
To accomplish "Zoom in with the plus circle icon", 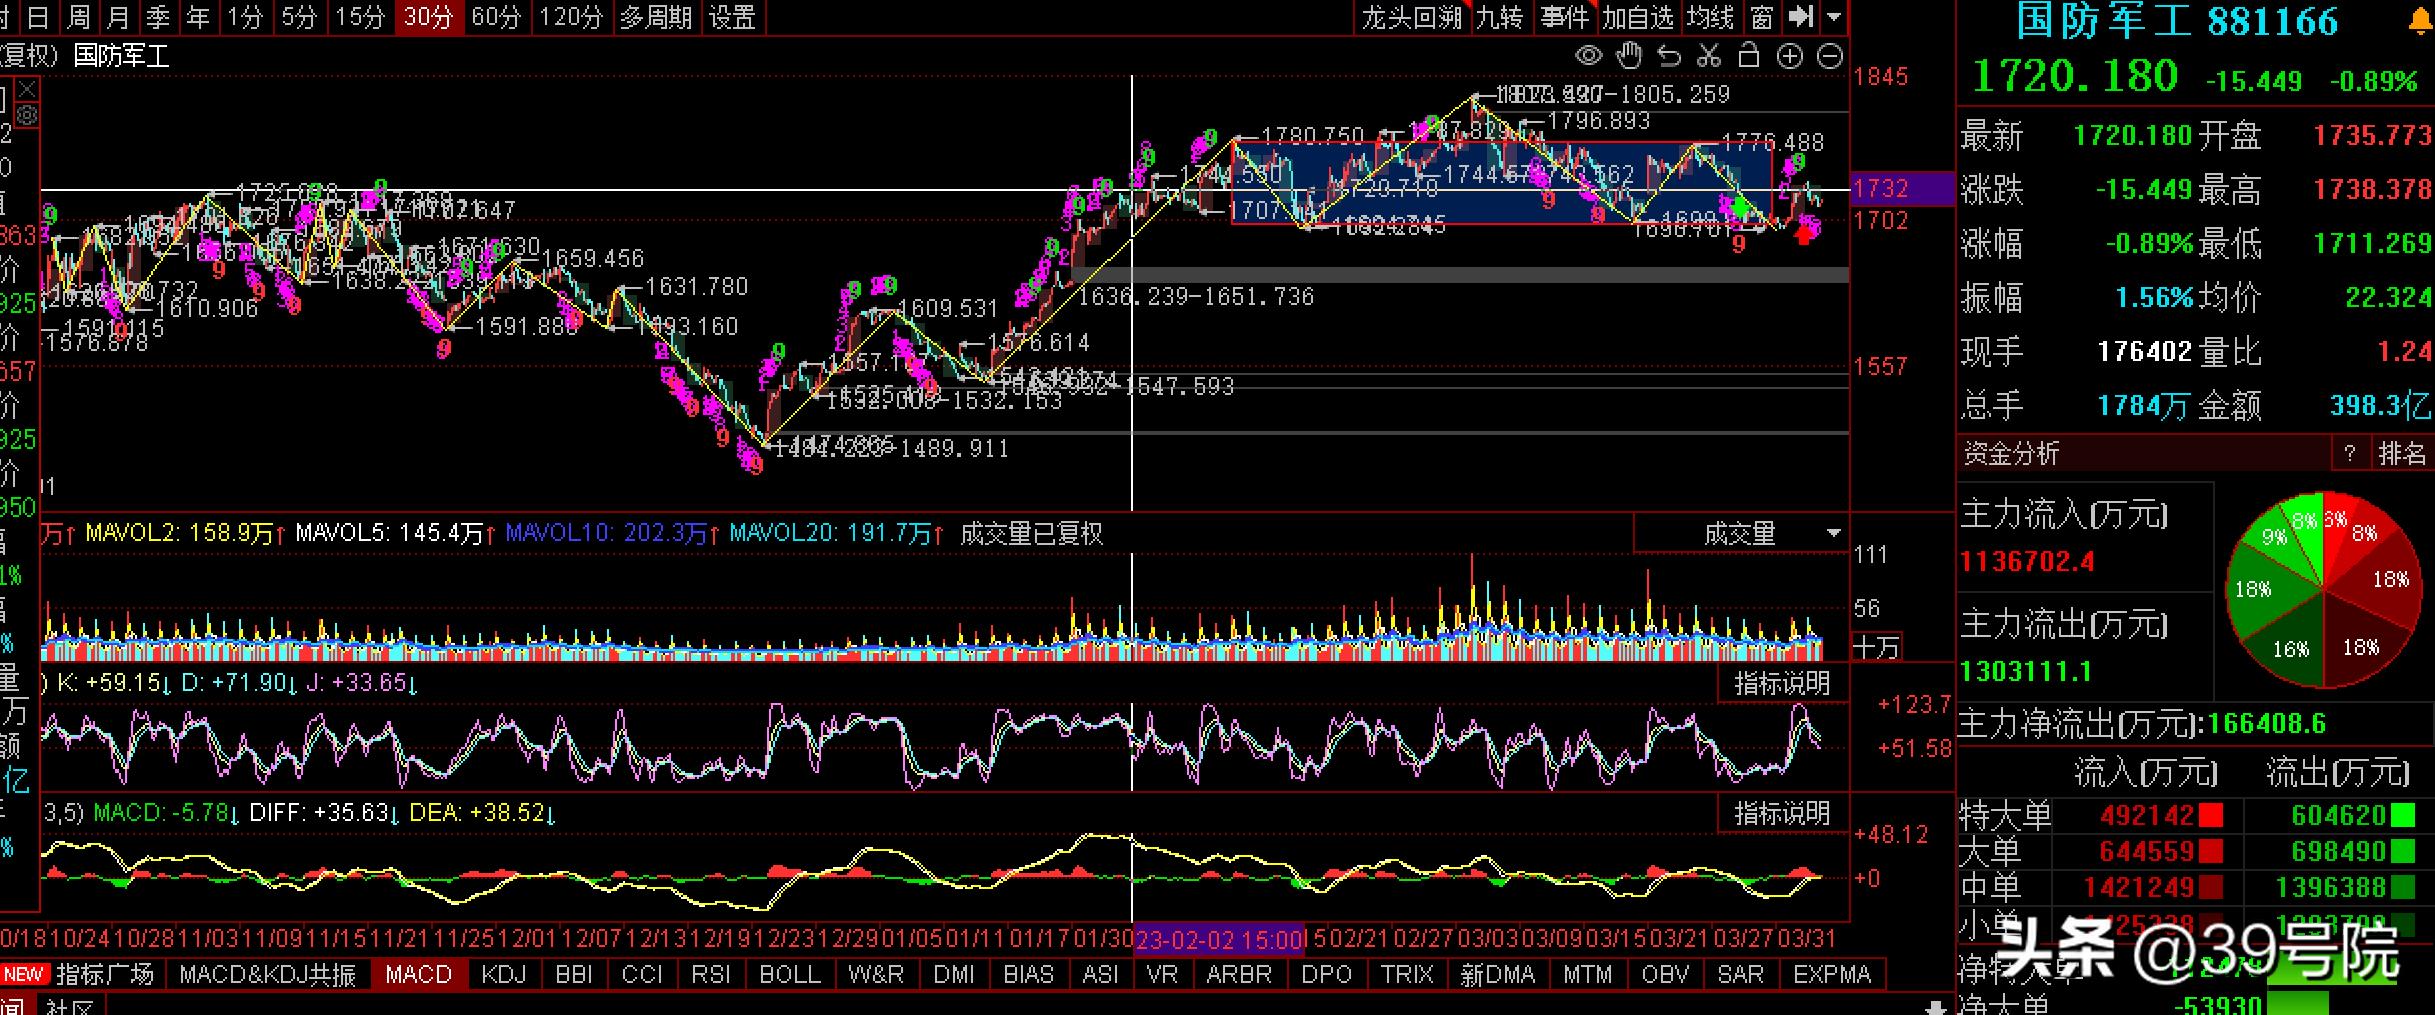I will [x=1790, y=56].
